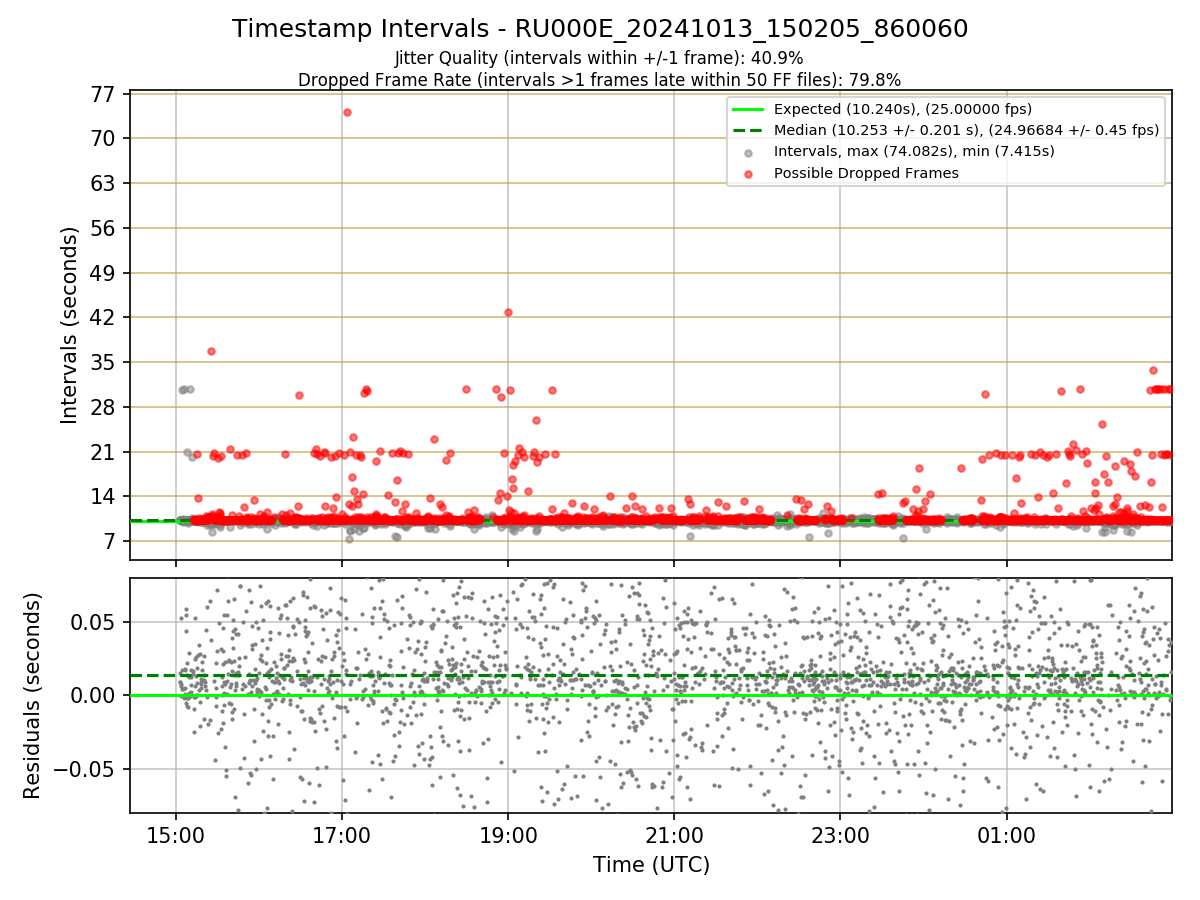Click the 'Intervals (seconds)' y-axis label
This screenshot has width=1200, height=900.
[x=69, y=325]
